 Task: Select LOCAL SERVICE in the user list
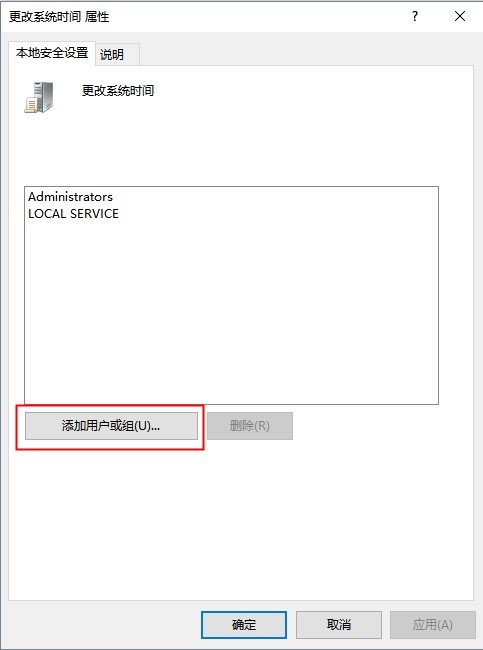(73, 213)
